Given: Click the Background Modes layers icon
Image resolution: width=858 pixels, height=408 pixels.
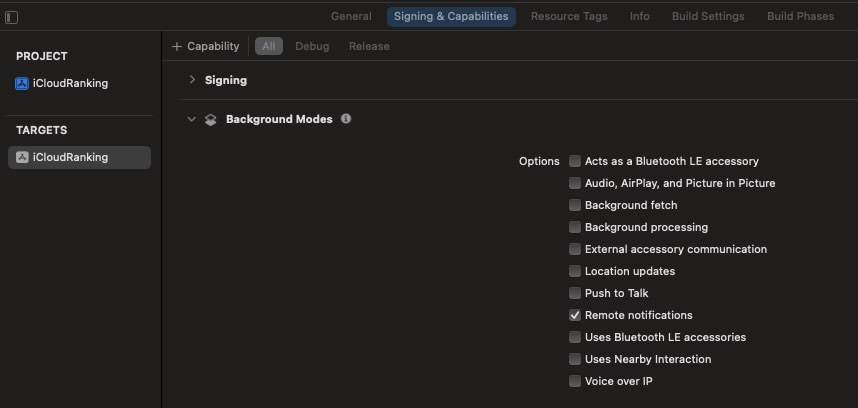Looking at the screenshot, I should [x=211, y=120].
